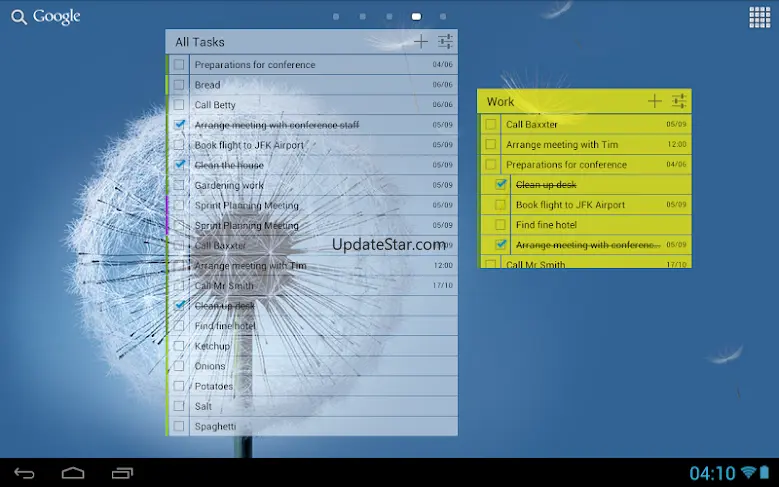Viewport: 779px width, 487px height.
Task: Add a new task in All Tasks widget
Action: [x=420, y=42]
